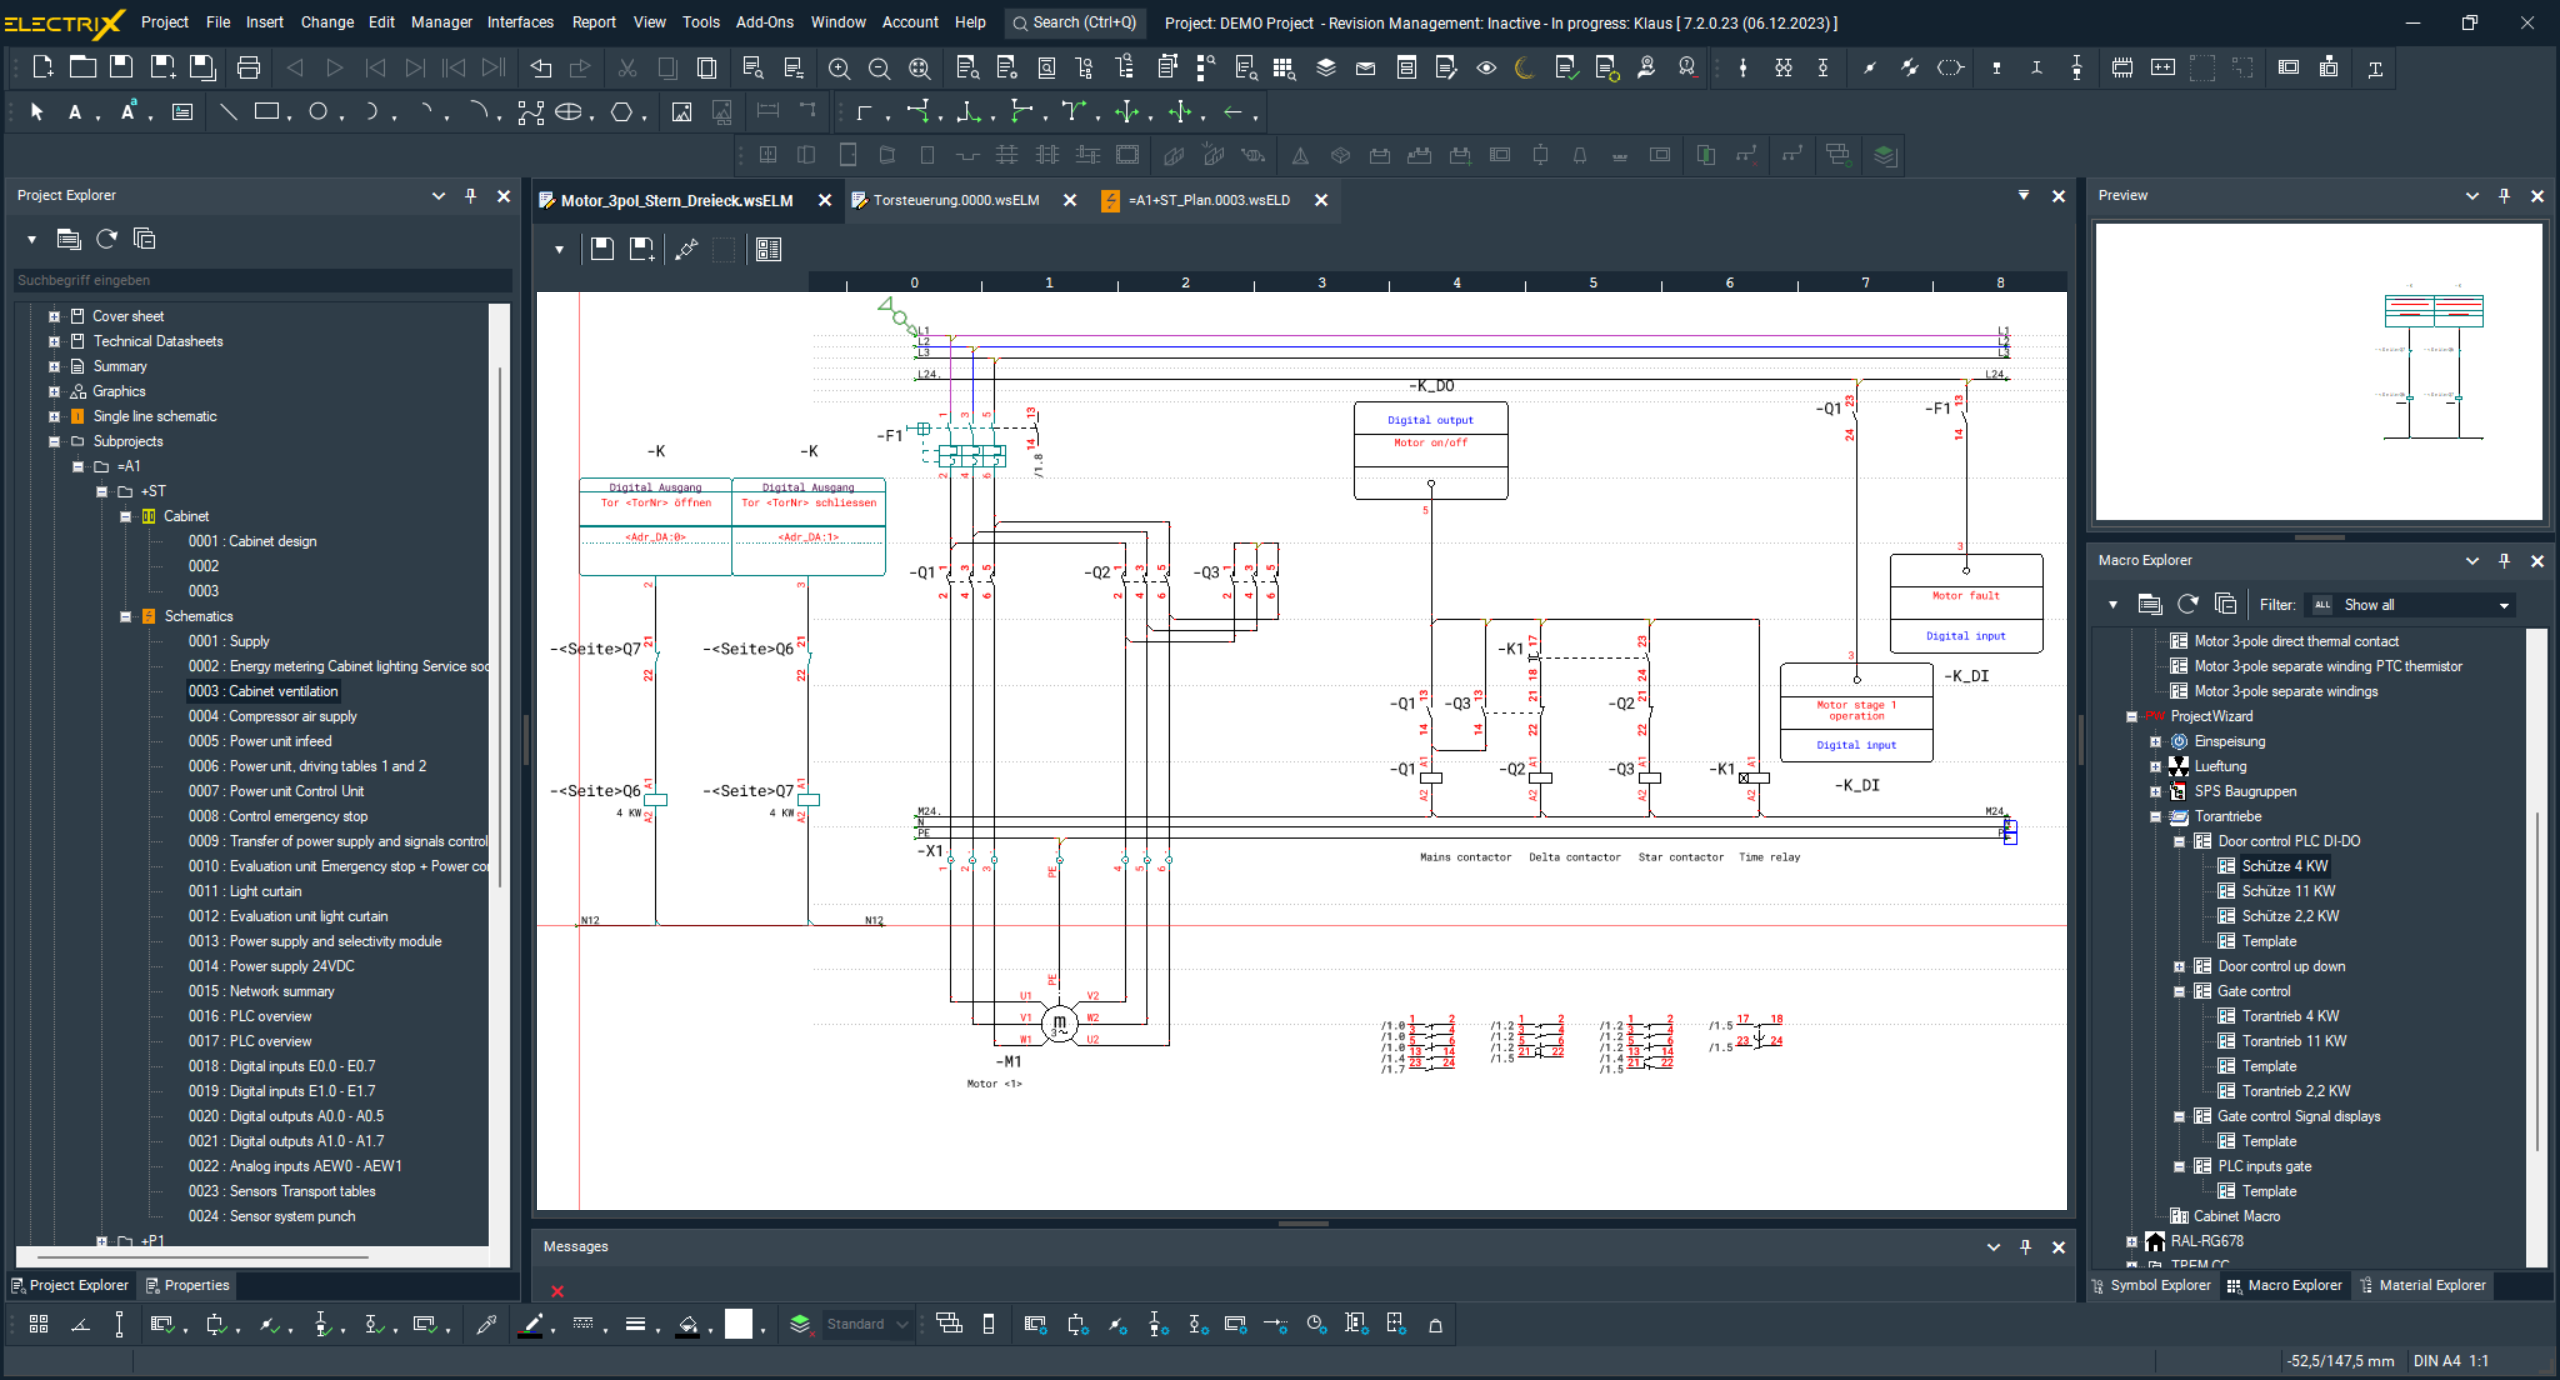
Task: Select the line drawing tool
Action: coord(228,112)
